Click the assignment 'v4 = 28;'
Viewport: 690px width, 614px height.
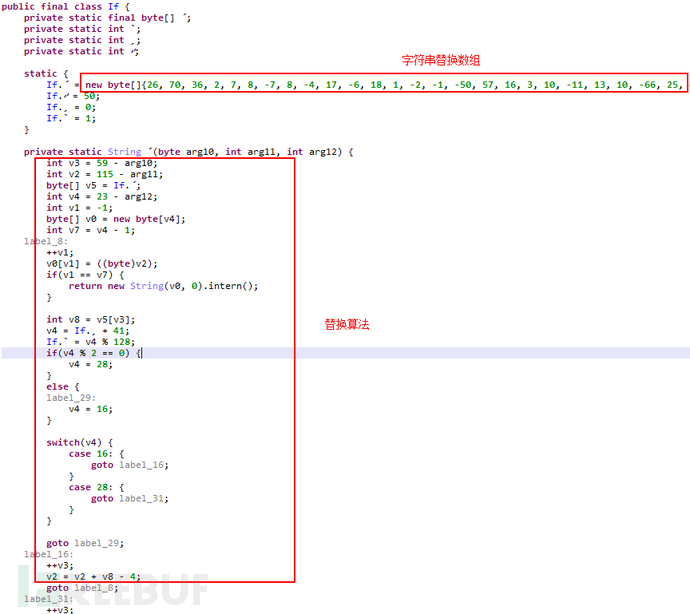(91, 364)
